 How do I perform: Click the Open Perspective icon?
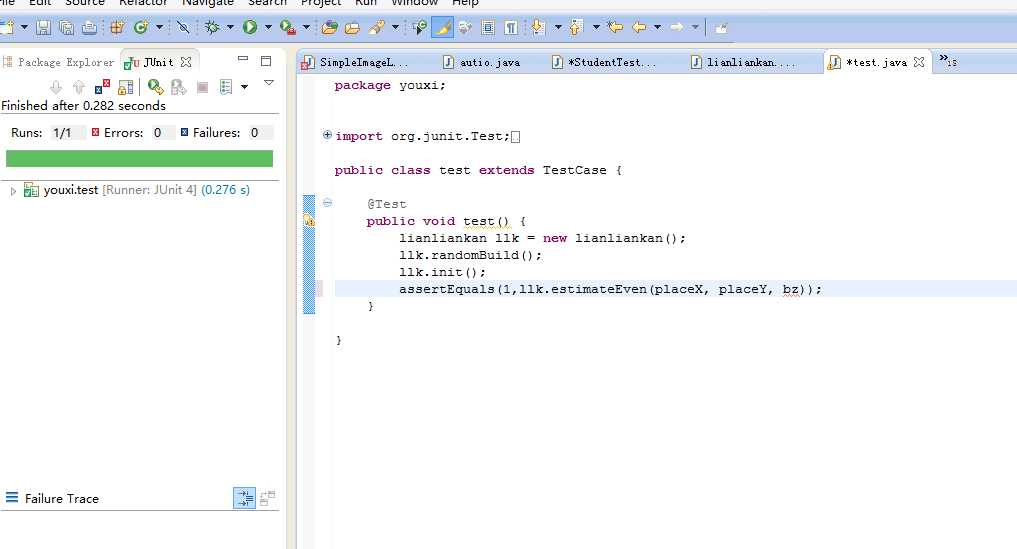click(x=721, y=27)
